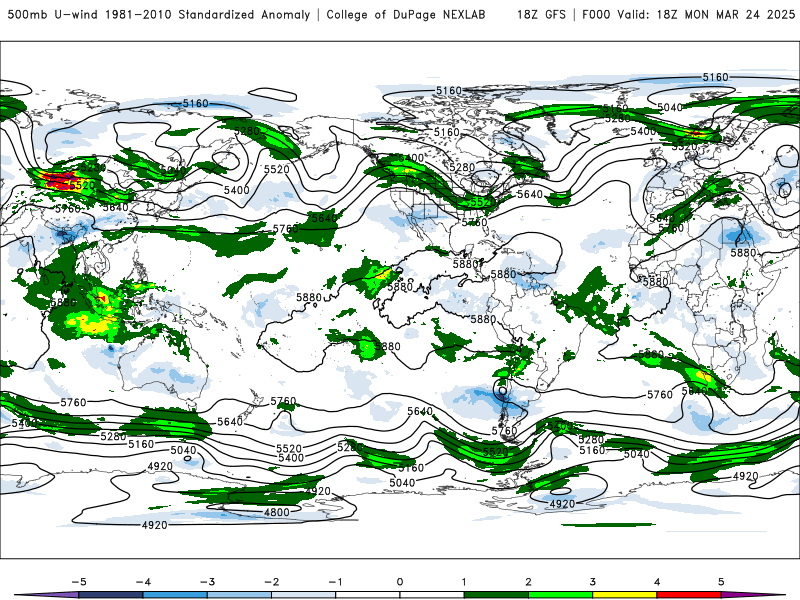Viewport: 800px width, 600px height.
Task: Click the pale blue -2 to -1 legend swatch
Action: pos(304,595)
